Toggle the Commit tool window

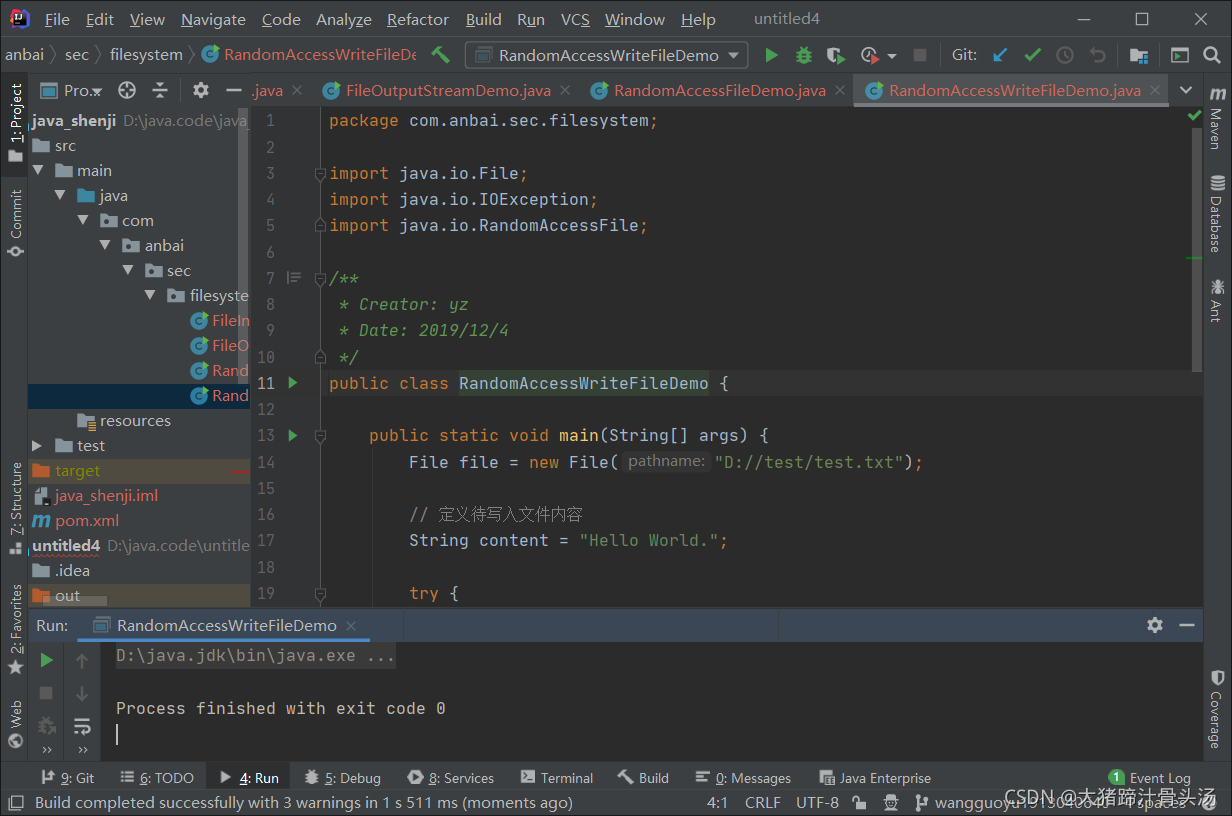point(15,224)
